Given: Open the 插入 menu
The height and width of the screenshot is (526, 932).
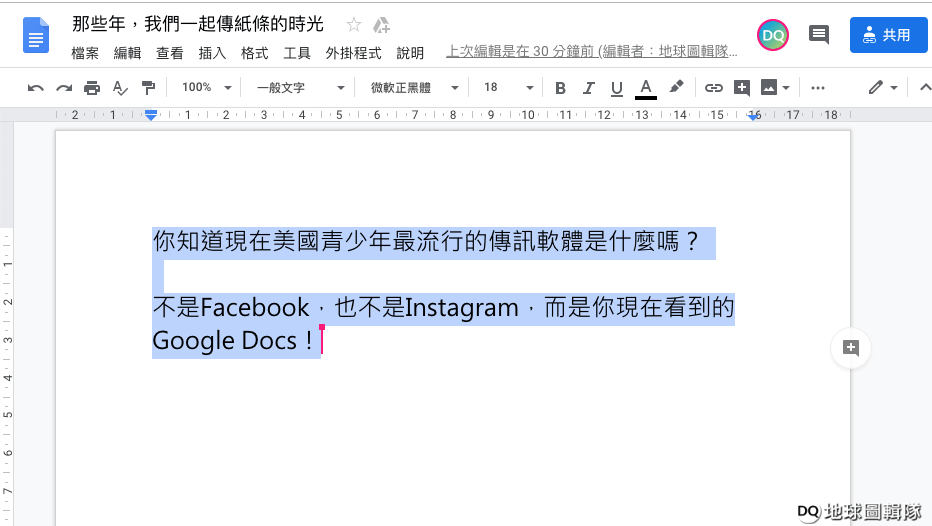Looking at the screenshot, I should (x=212, y=53).
